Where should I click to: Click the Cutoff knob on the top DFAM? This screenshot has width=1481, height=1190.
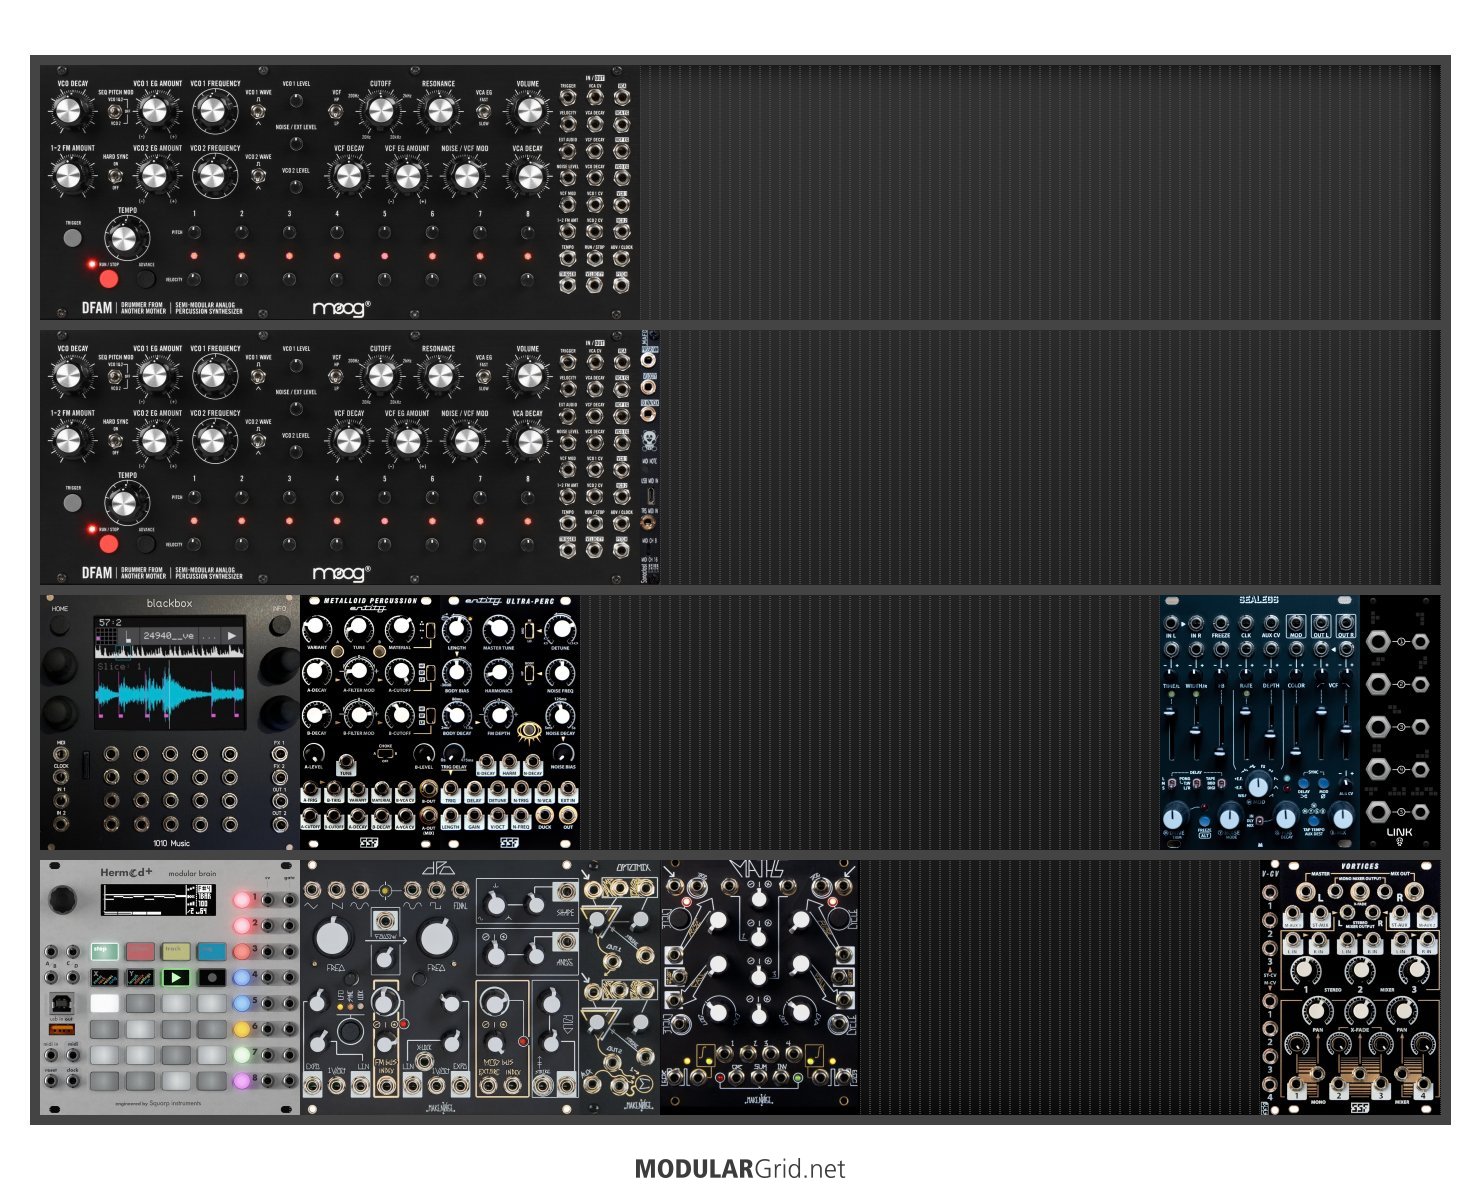pos(380,111)
